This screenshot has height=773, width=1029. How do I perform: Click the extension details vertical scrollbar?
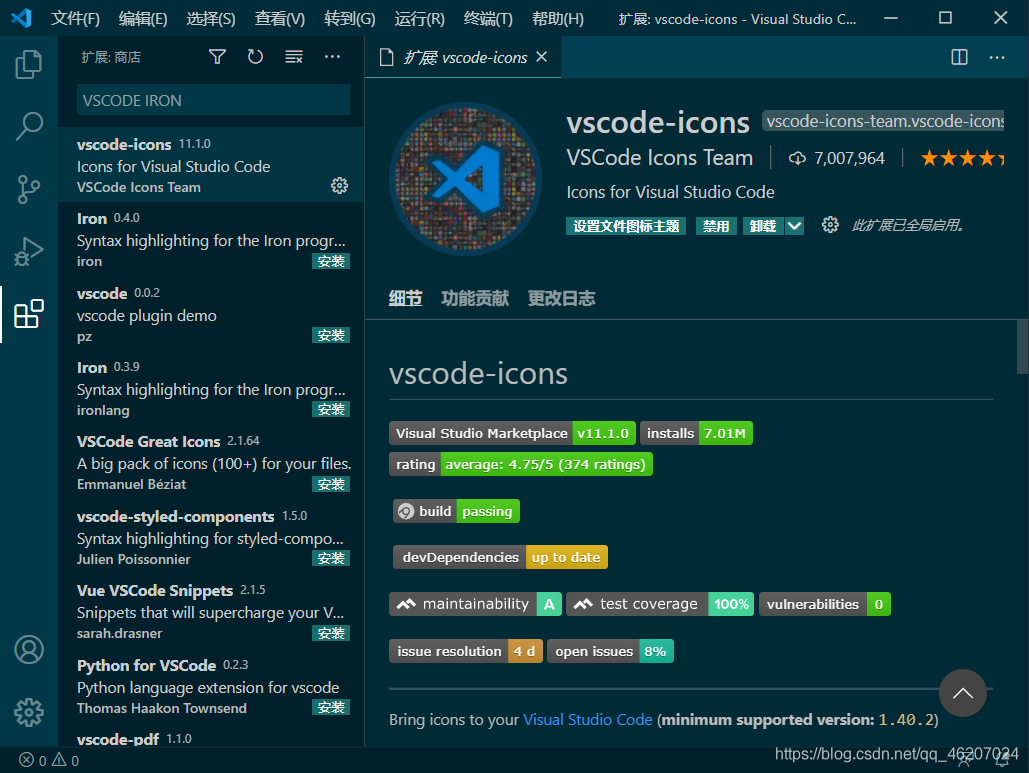coord(1022,346)
